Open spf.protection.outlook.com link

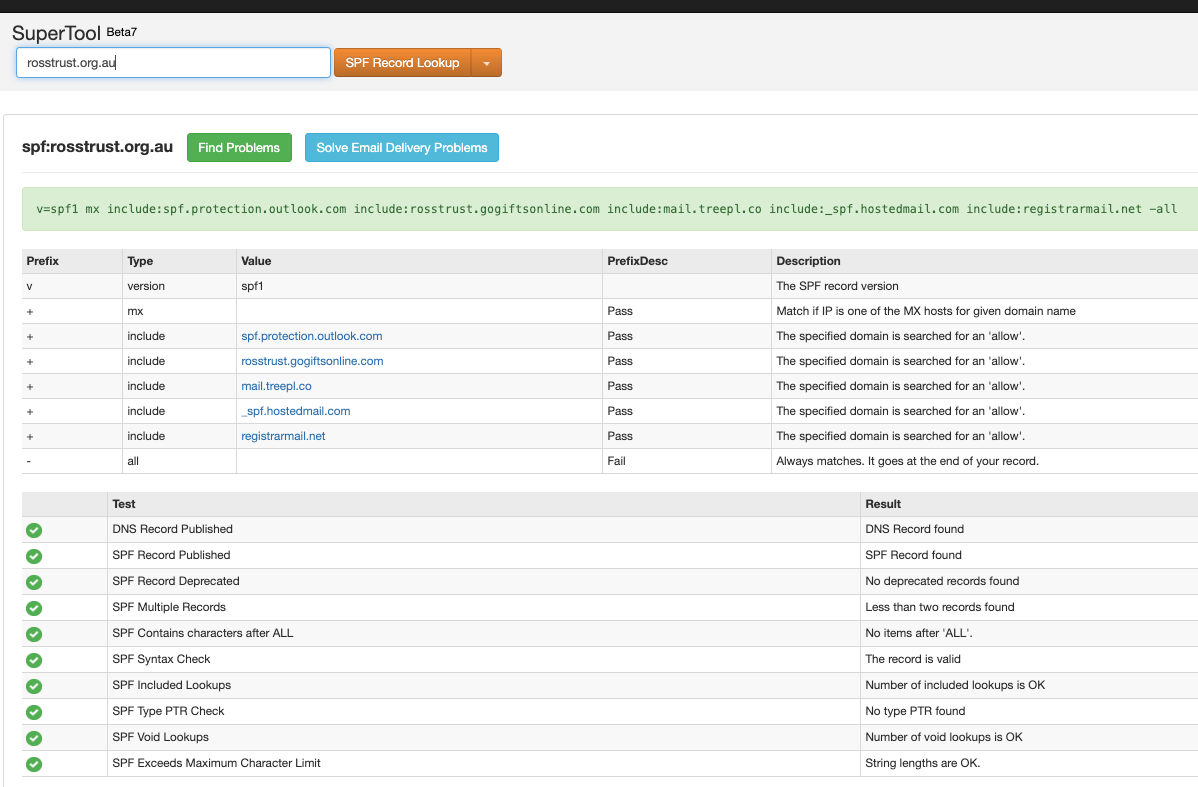tap(312, 336)
